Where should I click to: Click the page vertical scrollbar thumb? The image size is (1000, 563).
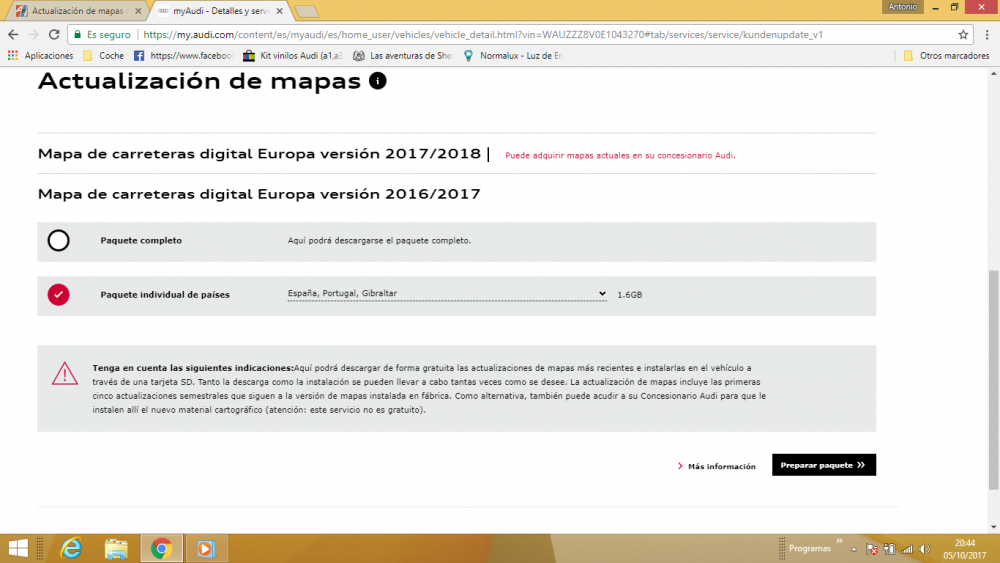pos(994,379)
